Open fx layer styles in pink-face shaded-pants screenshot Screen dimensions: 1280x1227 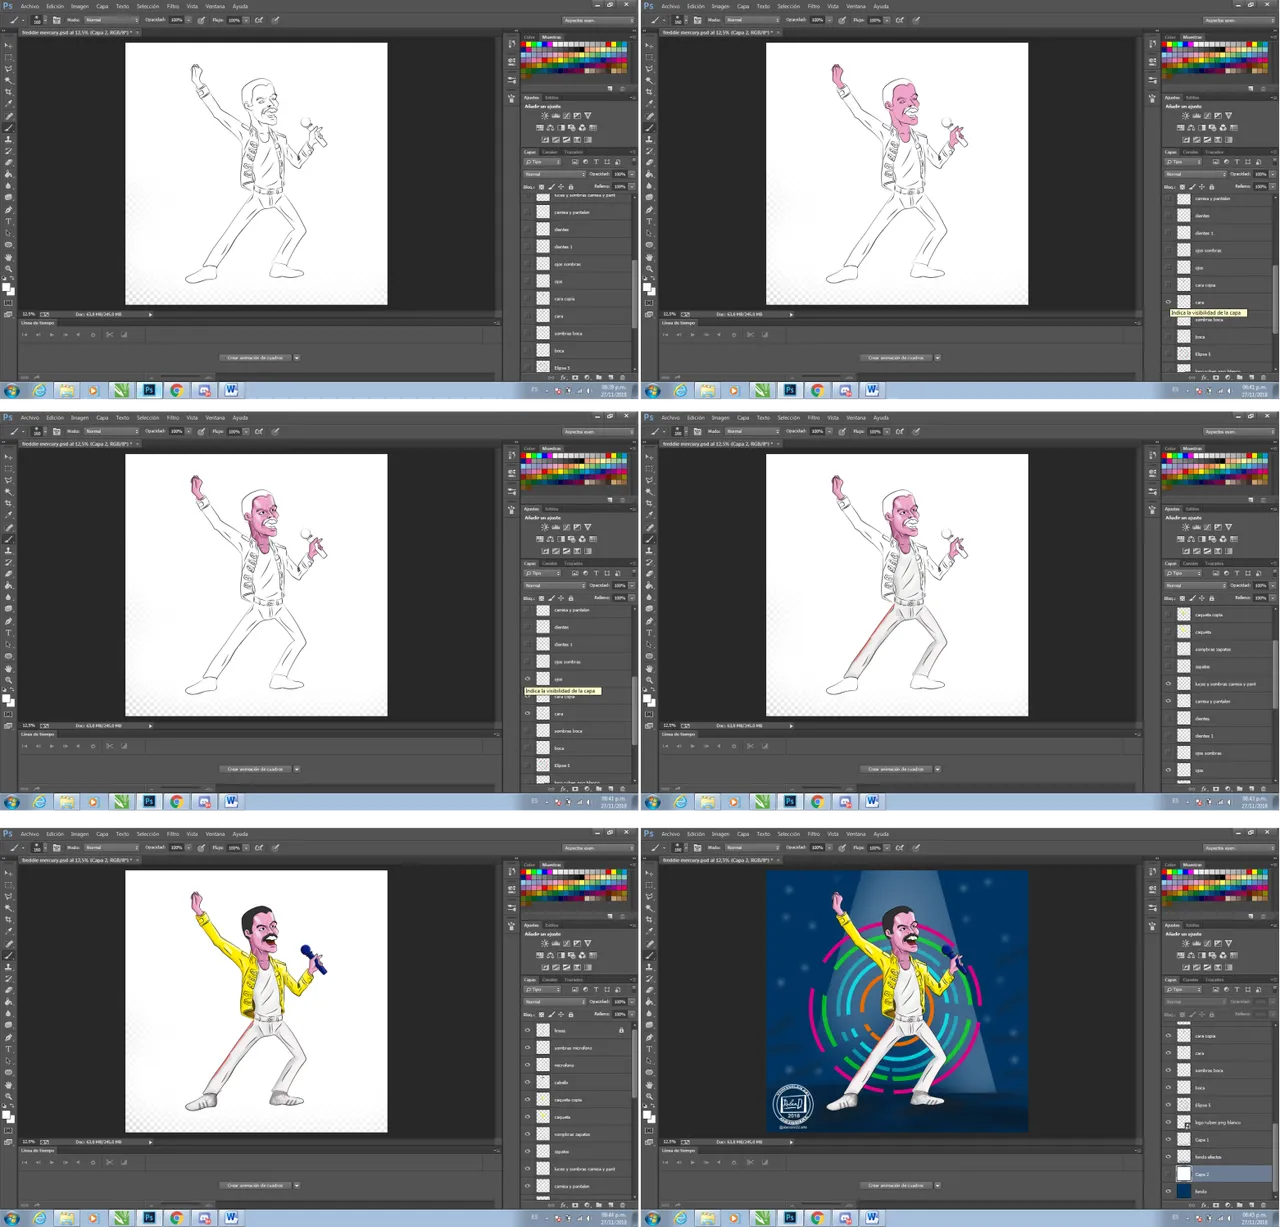pos(1204,790)
